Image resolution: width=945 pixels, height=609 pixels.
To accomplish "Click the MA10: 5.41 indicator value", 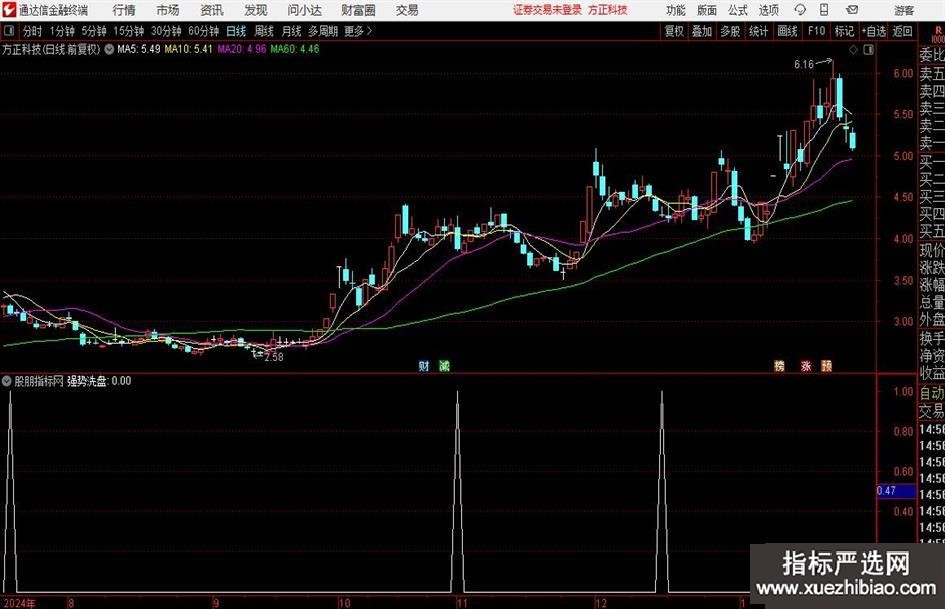I will click(x=189, y=49).
